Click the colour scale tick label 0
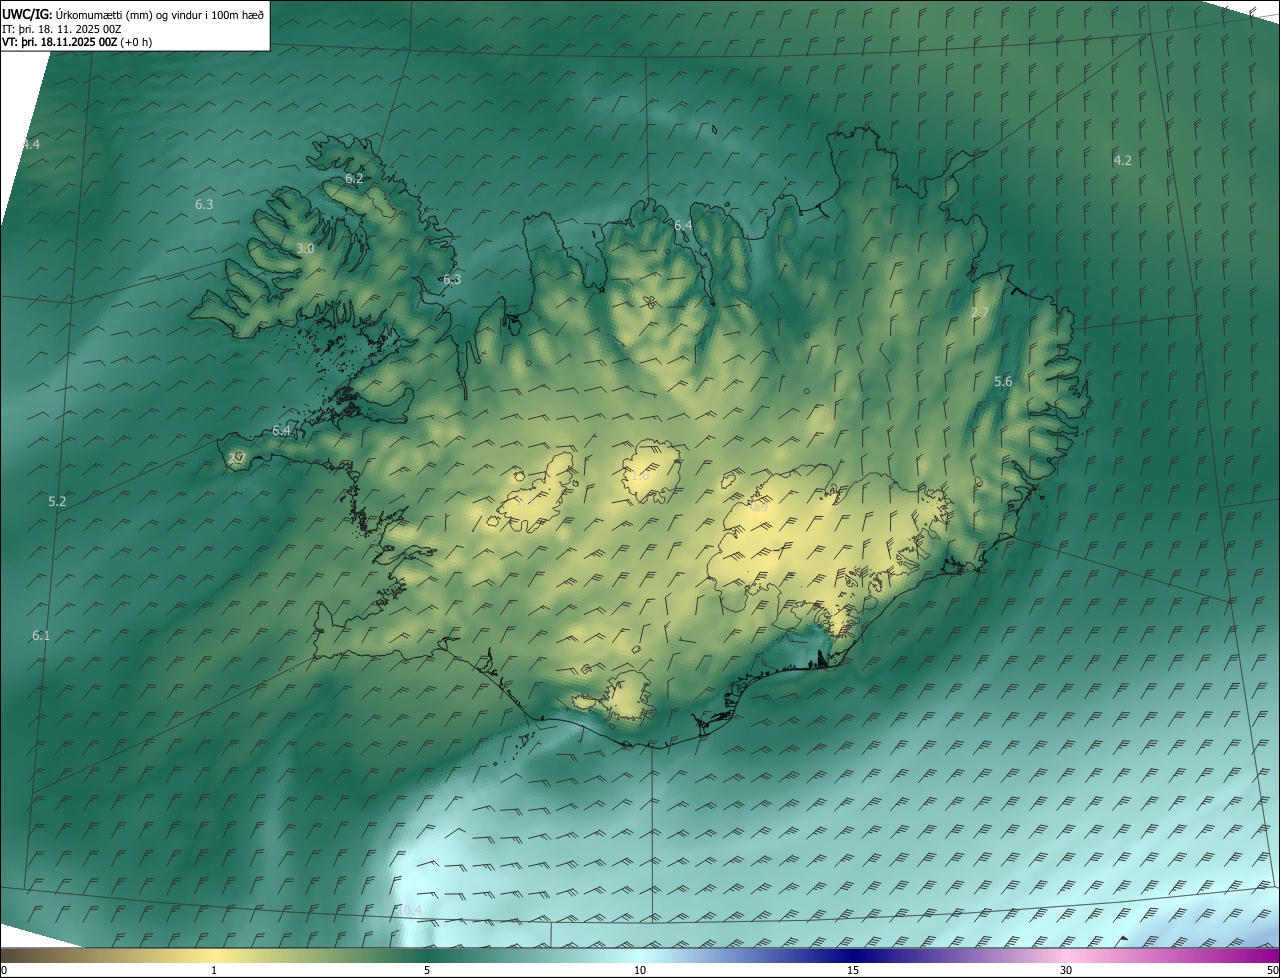The image size is (1280, 978). click(4, 970)
